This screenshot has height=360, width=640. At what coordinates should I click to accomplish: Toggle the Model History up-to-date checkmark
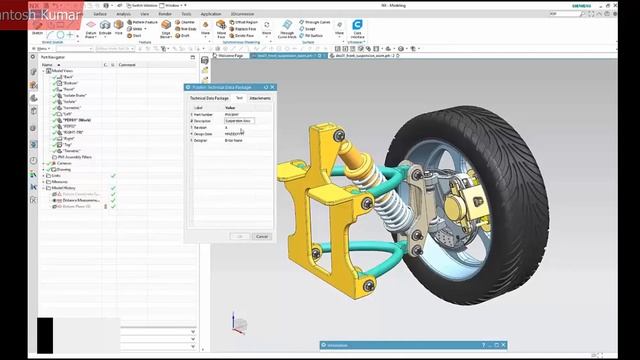(x=113, y=188)
